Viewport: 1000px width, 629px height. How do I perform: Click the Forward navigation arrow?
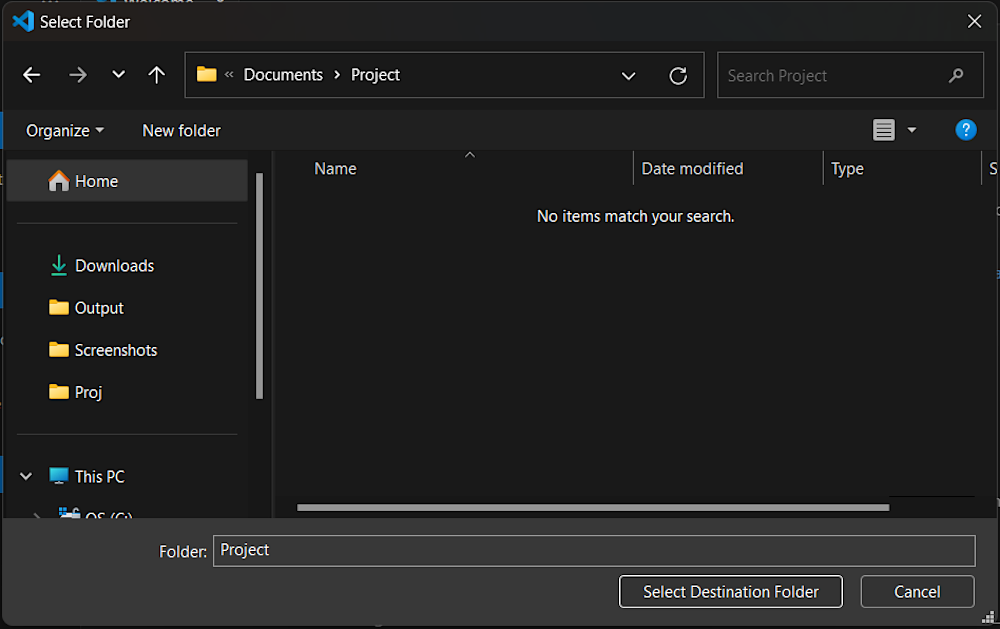pyautogui.click(x=78, y=75)
